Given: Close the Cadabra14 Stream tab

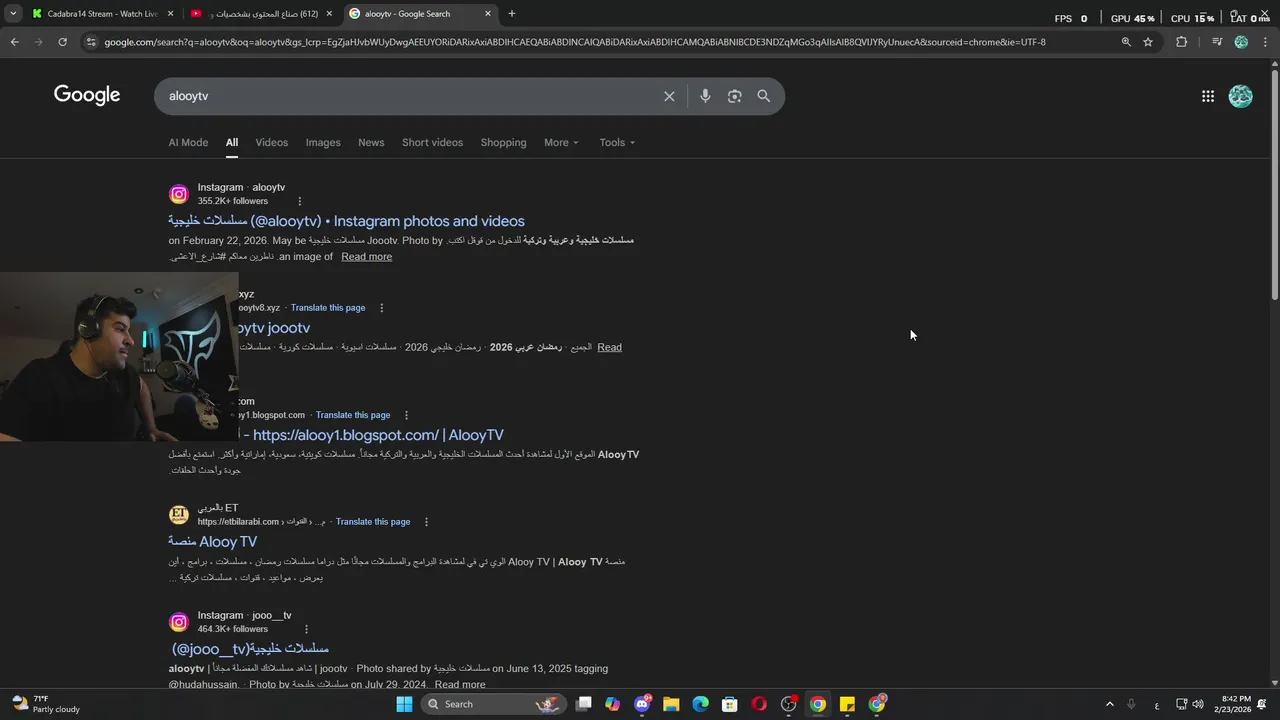Looking at the screenshot, I should click(x=170, y=14).
